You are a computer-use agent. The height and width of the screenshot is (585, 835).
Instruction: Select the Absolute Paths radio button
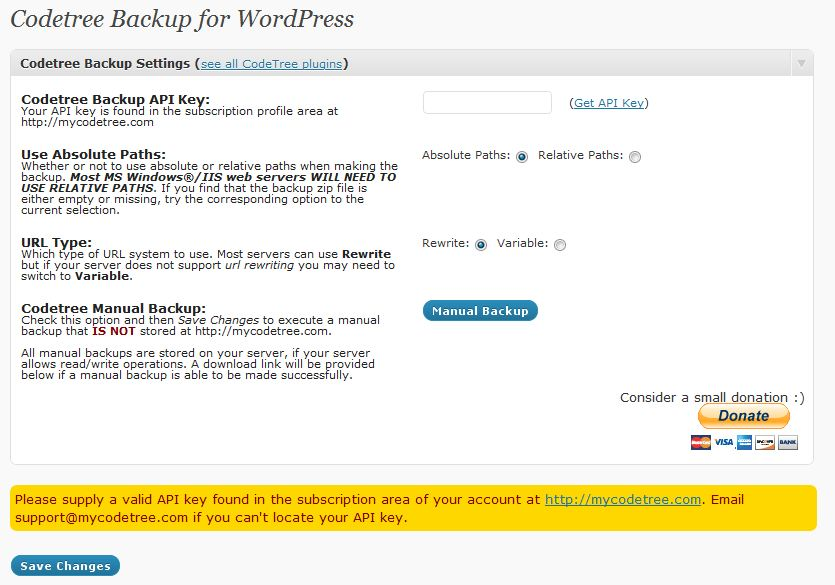click(x=522, y=156)
